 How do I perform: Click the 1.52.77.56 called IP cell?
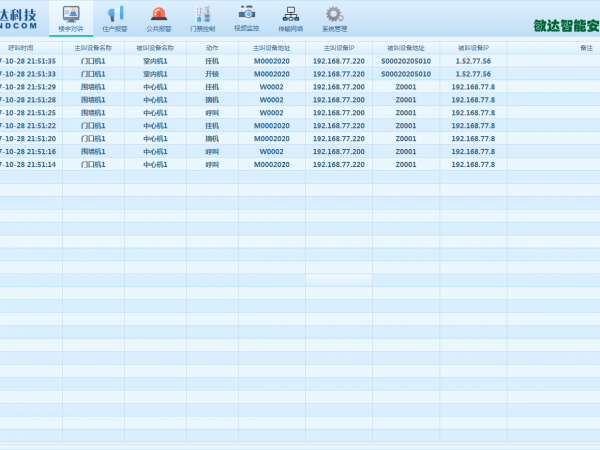click(473, 61)
